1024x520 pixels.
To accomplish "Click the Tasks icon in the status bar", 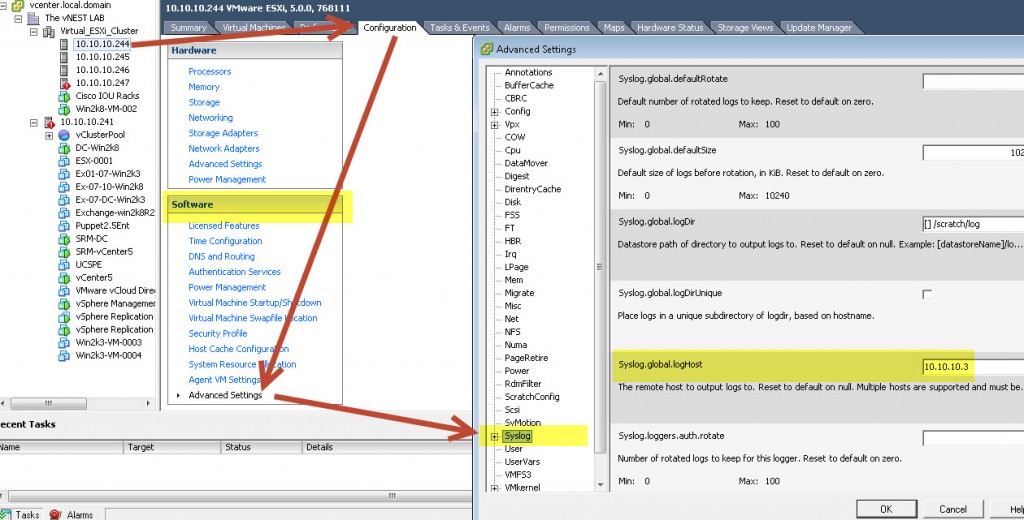I will (x=6, y=514).
